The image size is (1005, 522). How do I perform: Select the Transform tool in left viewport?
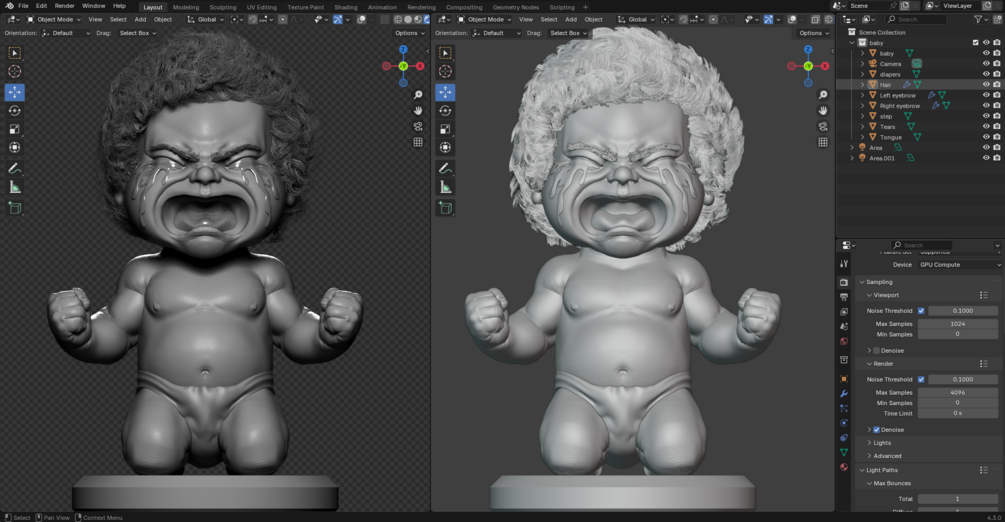point(14,147)
